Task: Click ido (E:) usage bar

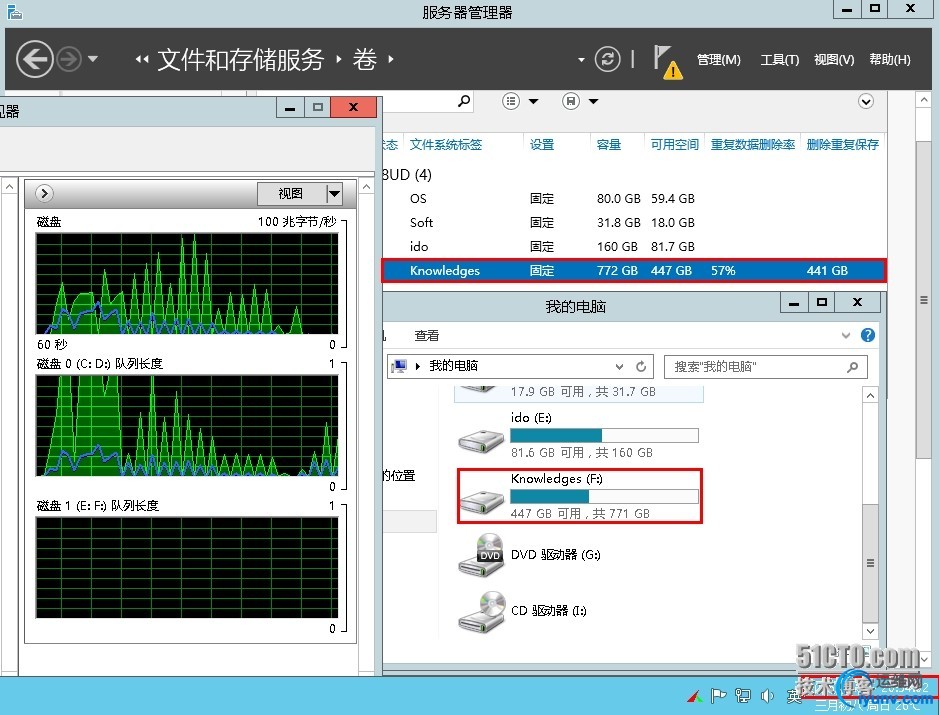Action: click(x=604, y=435)
